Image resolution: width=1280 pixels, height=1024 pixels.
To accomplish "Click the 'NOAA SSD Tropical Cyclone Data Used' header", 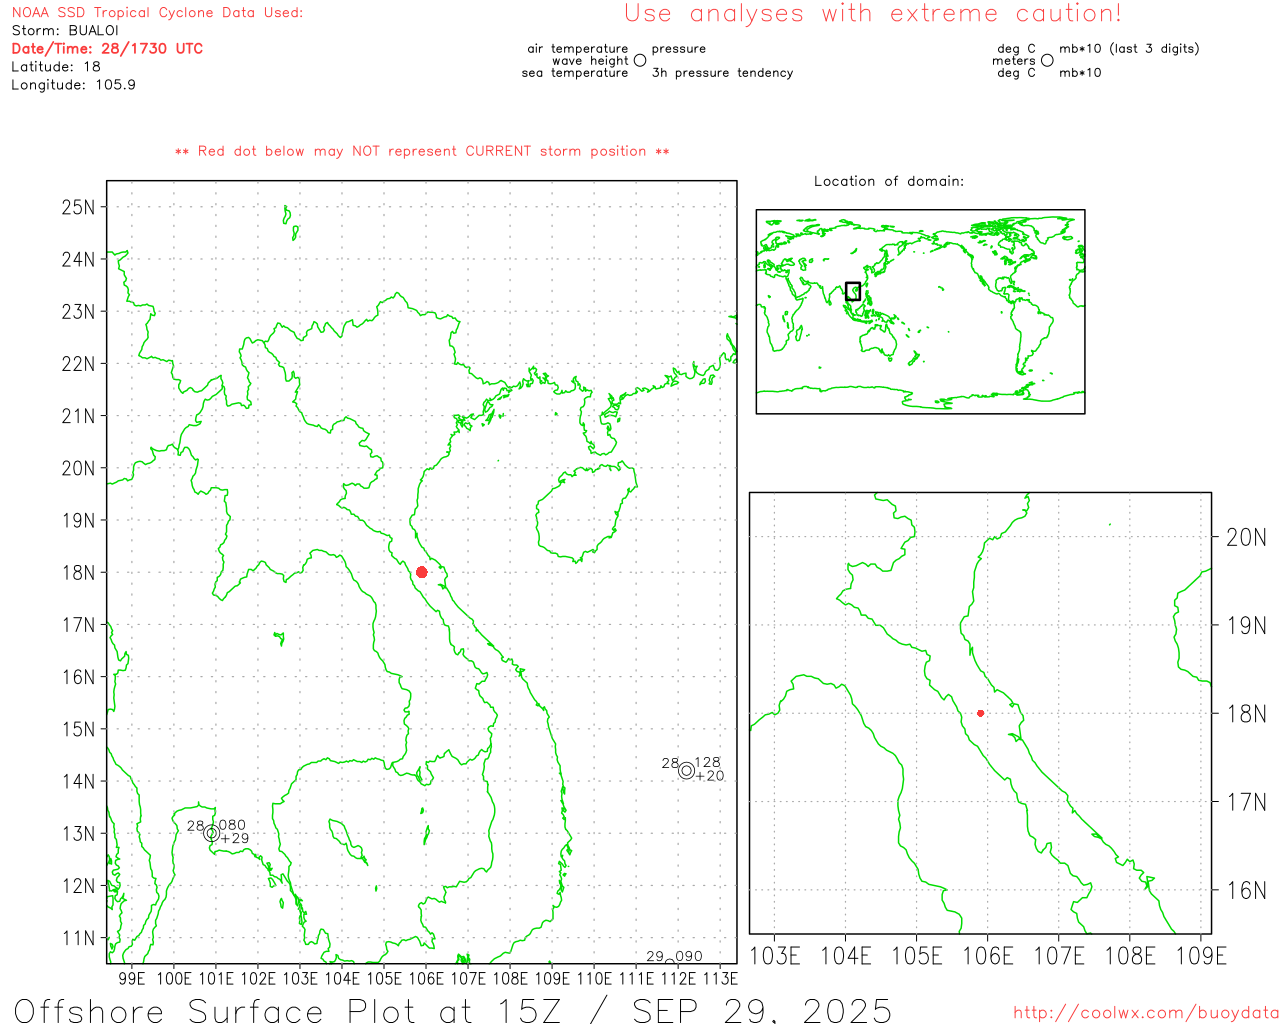I will click(157, 13).
